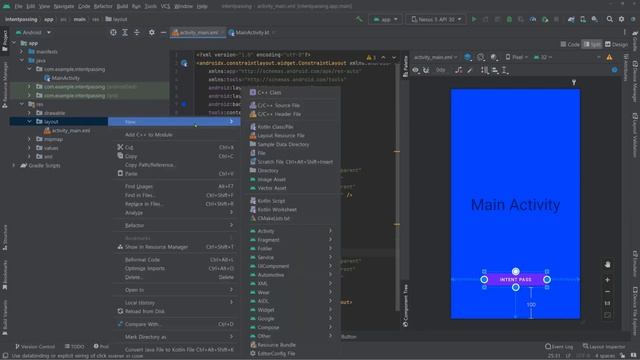Open the Project panel options gear
The image size is (640, 360).
[151, 32]
